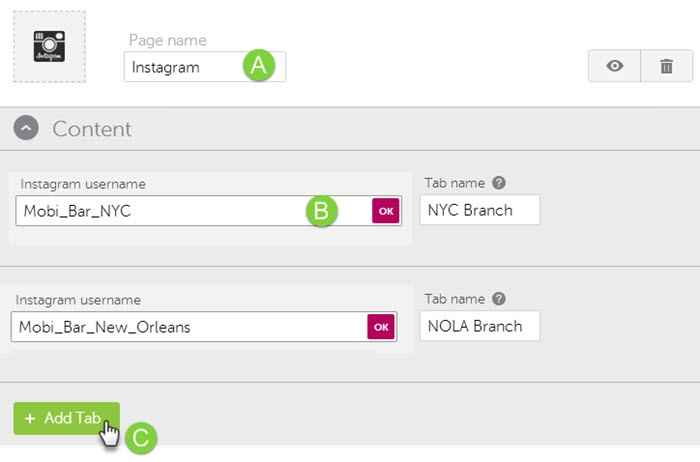Select the NOLA Branch tab name field
Viewport: 700px width, 462px height.
point(480,326)
